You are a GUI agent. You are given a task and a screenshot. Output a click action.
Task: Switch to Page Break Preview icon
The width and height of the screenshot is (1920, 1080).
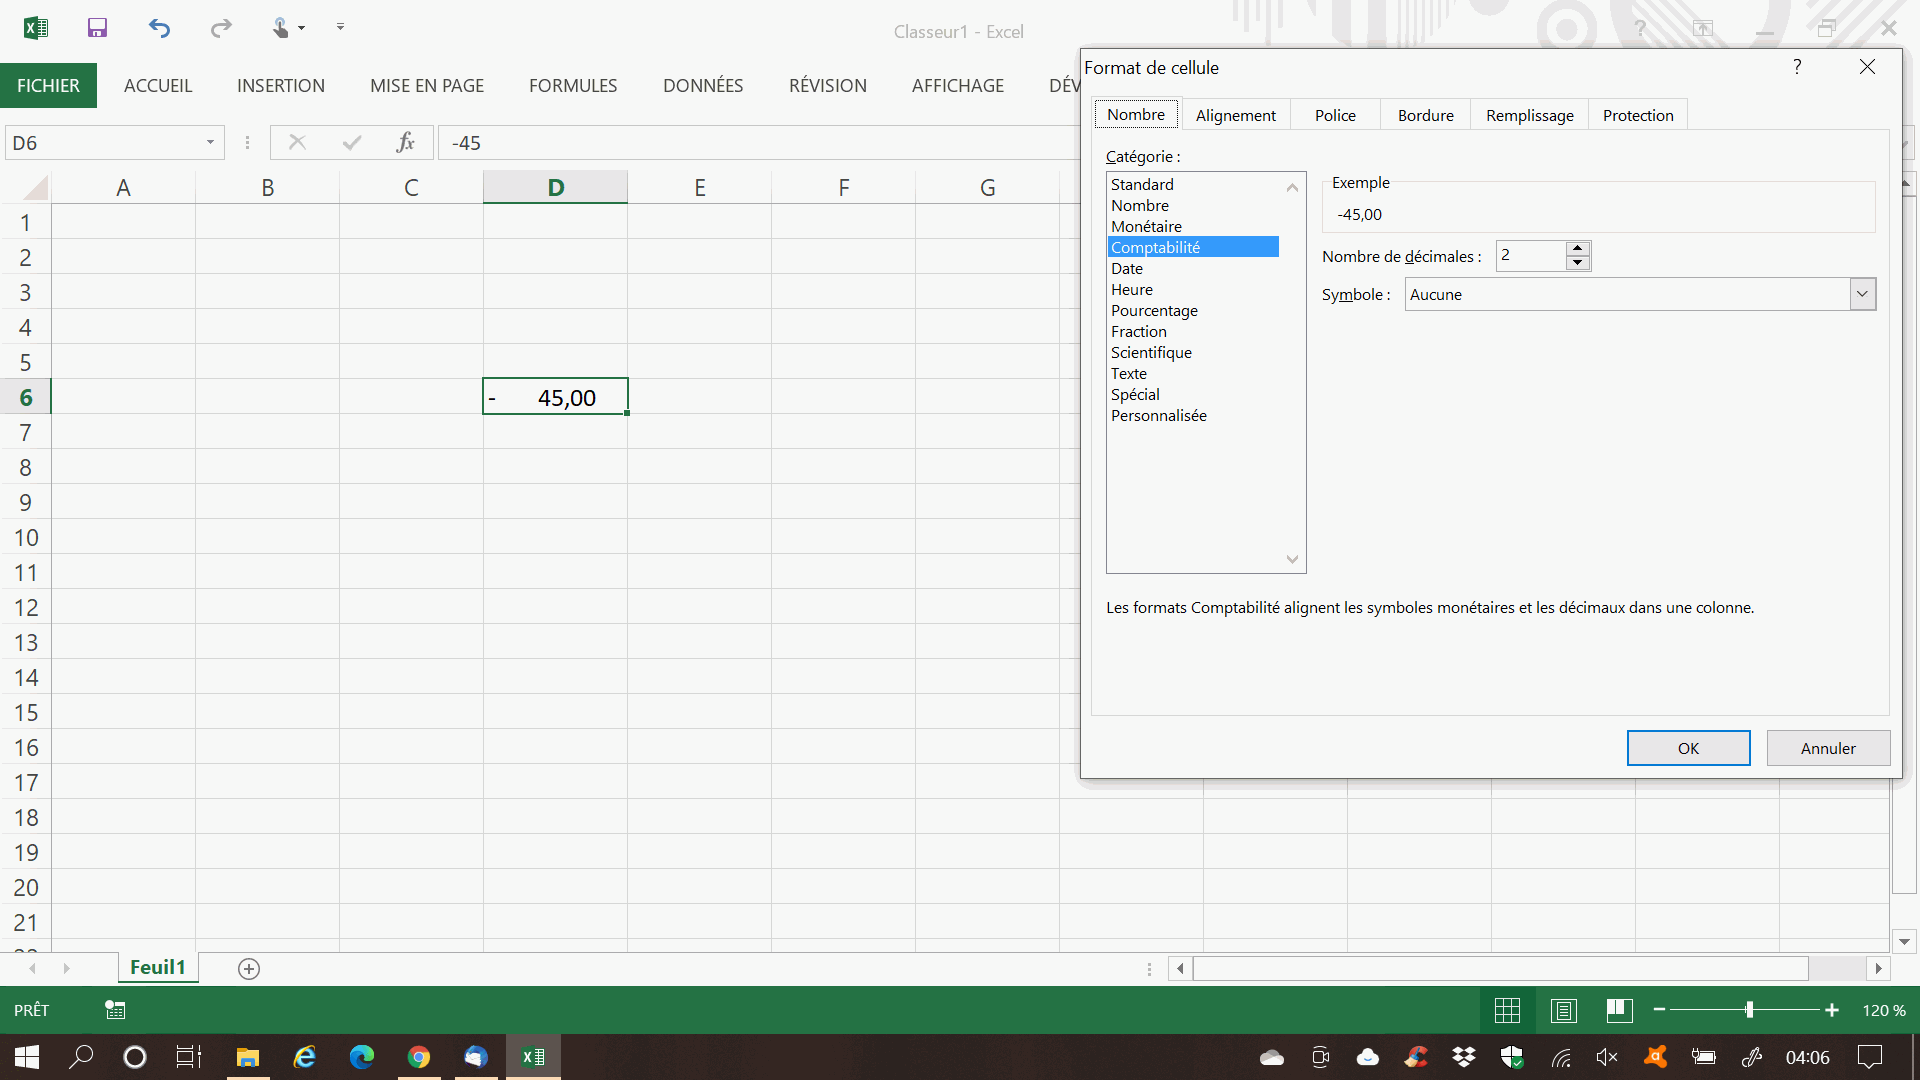tap(1619, 1010)
